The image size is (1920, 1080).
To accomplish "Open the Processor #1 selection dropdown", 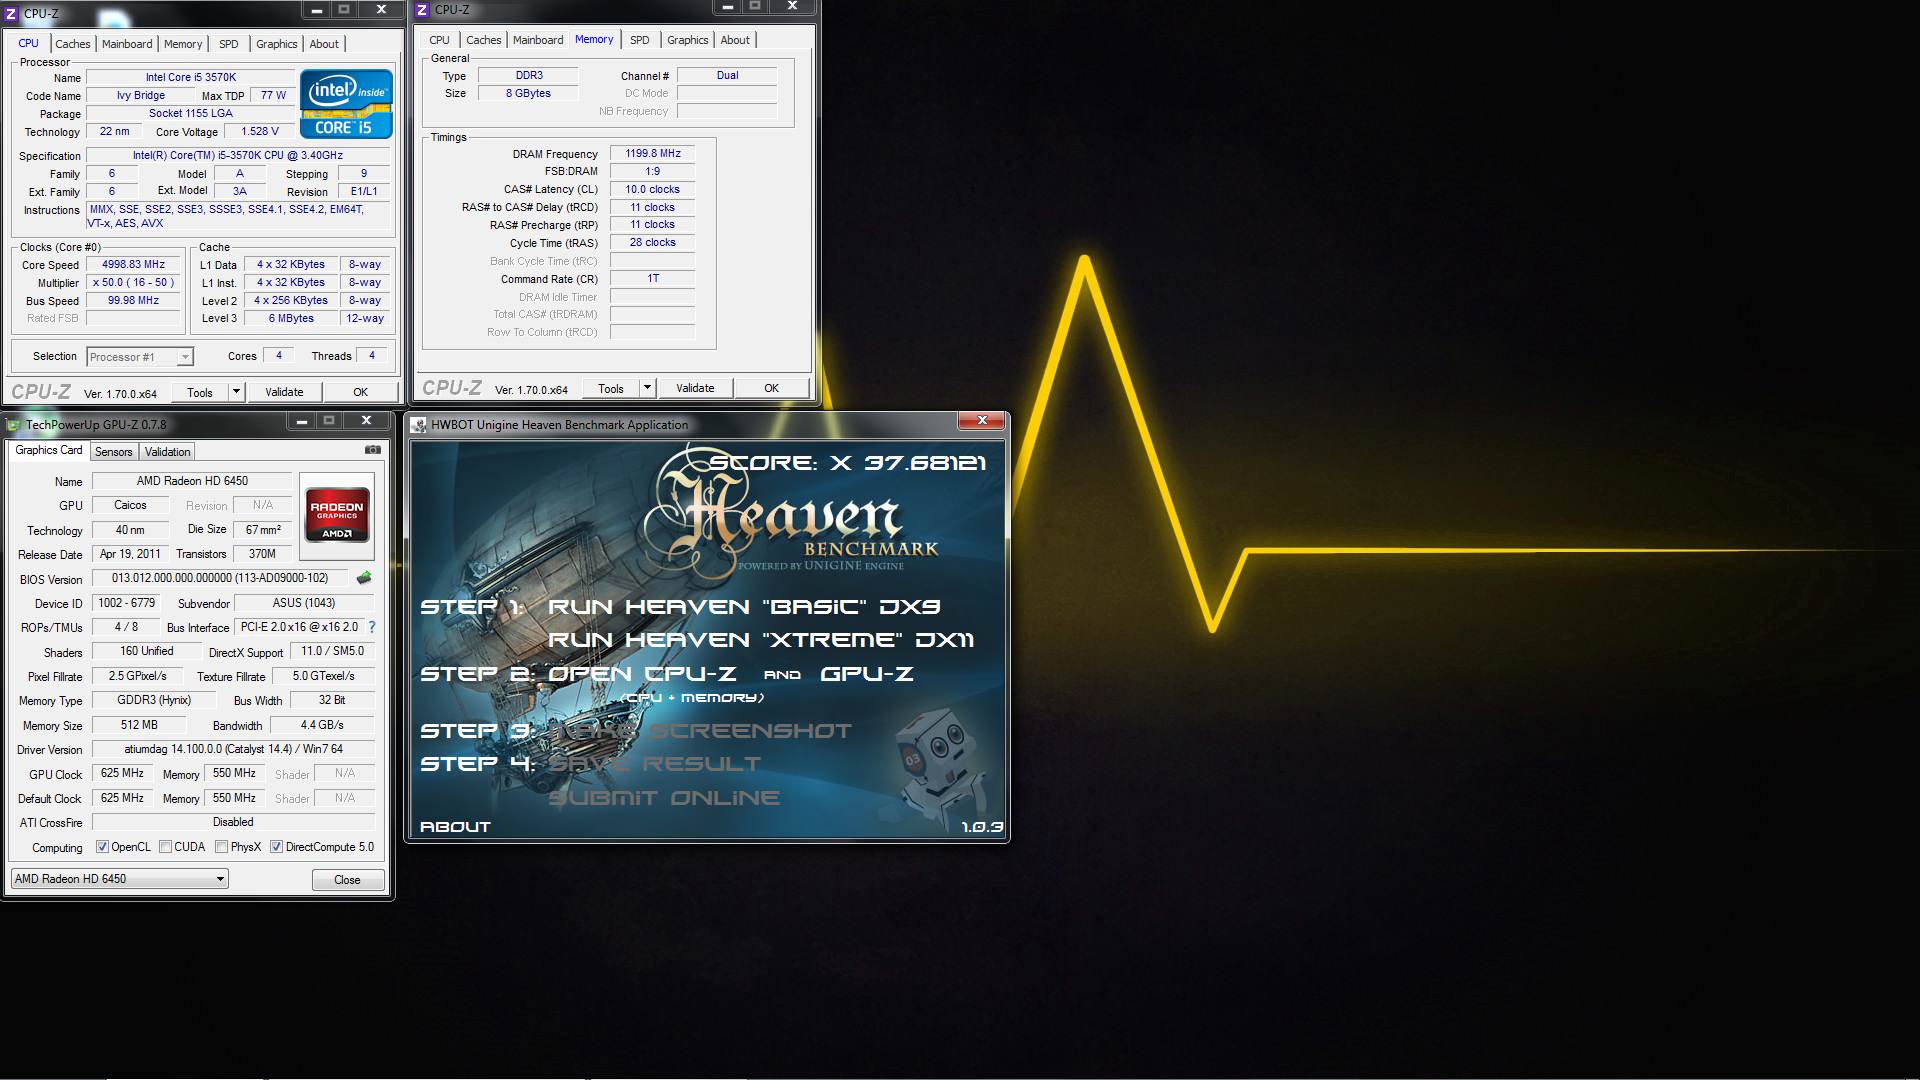I will click(140, 357).
